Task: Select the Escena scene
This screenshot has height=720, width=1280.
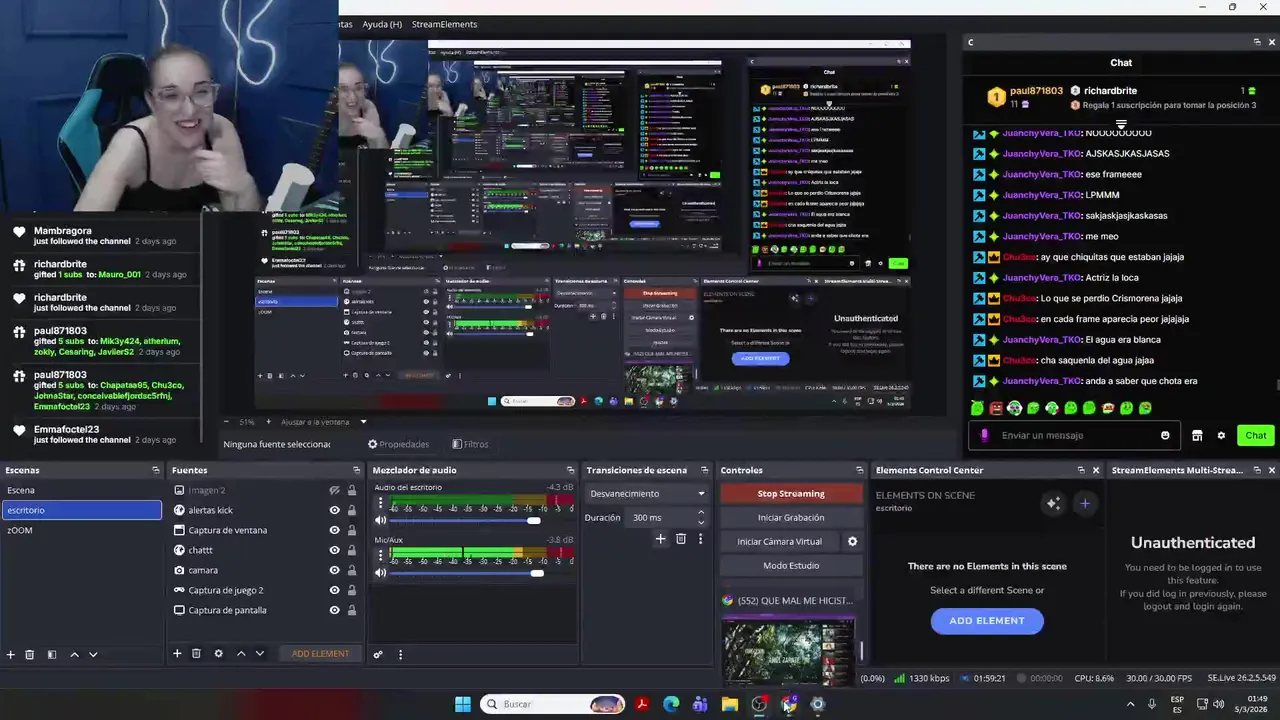Action: point(82,490)
